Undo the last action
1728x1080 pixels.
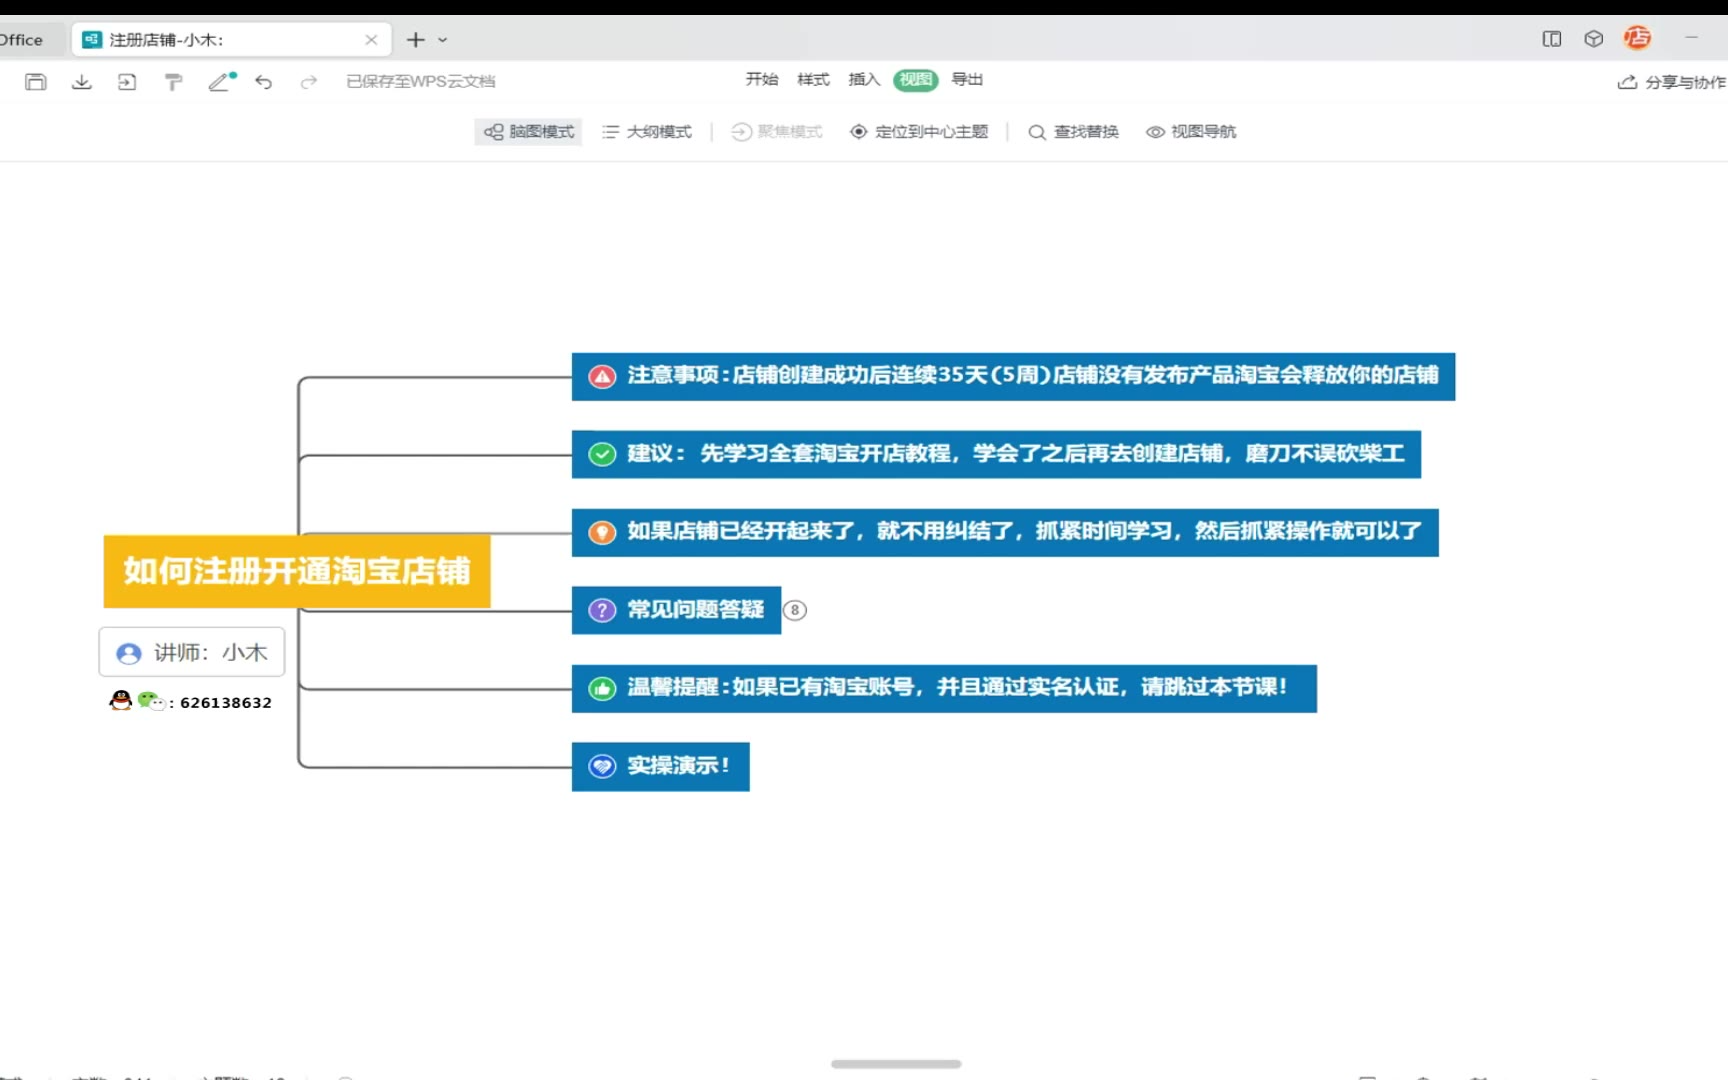click(x=264, y=82)
